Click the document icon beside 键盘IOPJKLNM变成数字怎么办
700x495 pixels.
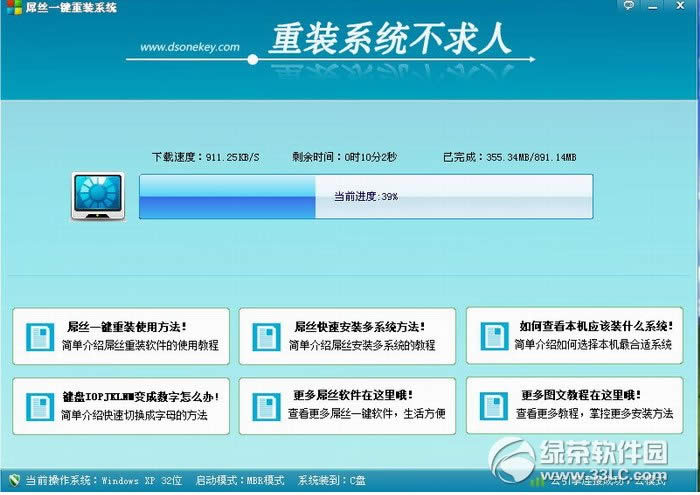[x=39, y=405]
